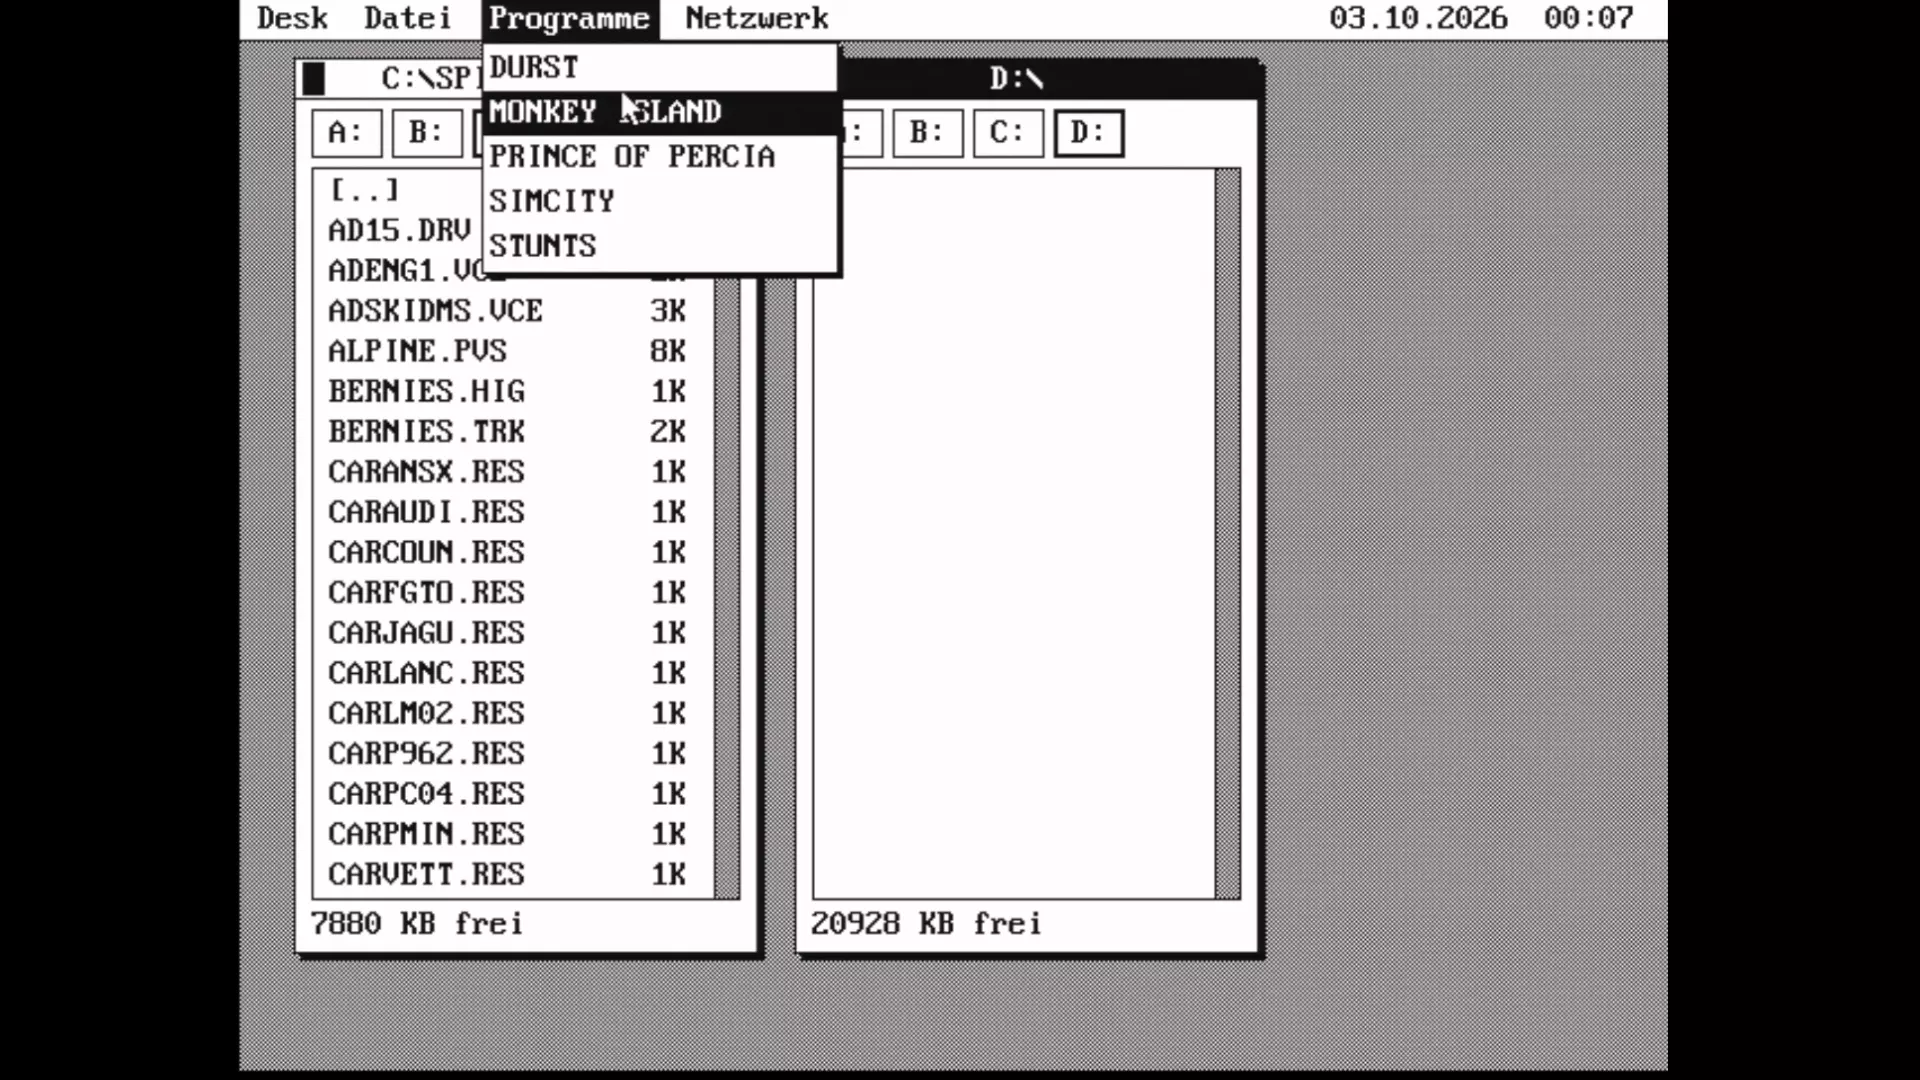Click the Programme menu title
This screenshot has width=1920, height=1080.
pyautogui.click(x=570, y=18)
